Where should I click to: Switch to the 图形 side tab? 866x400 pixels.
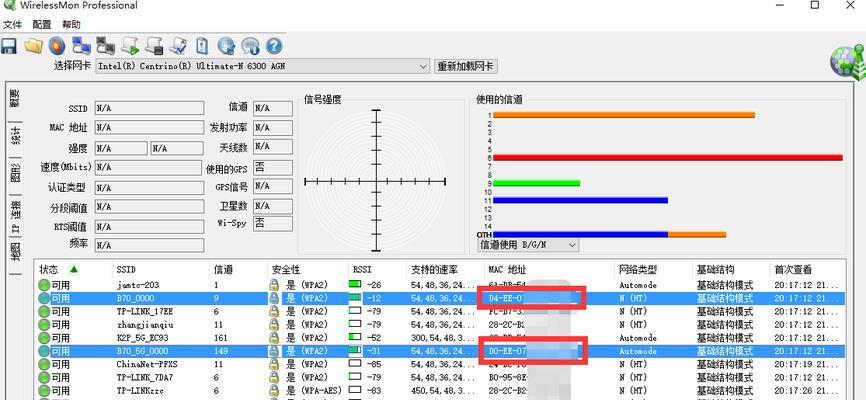(x=15, y=173)
